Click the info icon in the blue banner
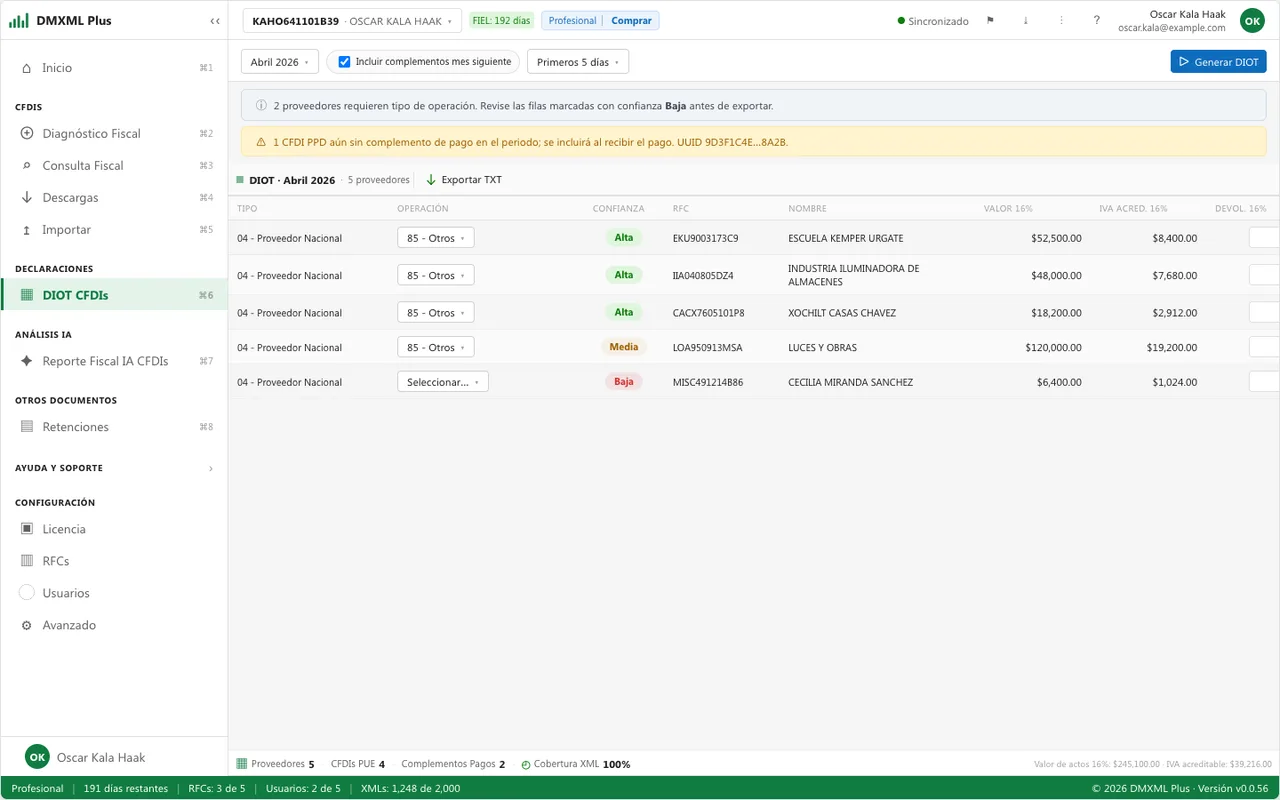Screen dimensions: 1280x800 click(x=261, y=105)
